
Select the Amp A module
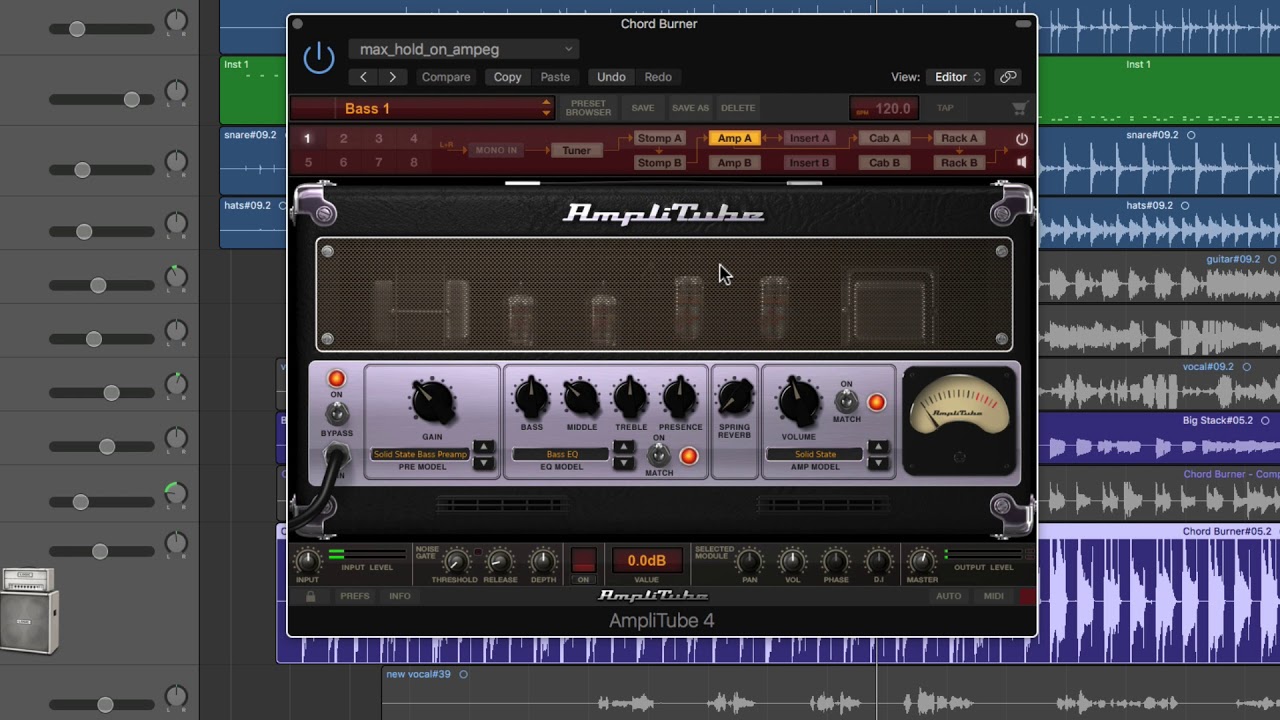coord(734,138)
